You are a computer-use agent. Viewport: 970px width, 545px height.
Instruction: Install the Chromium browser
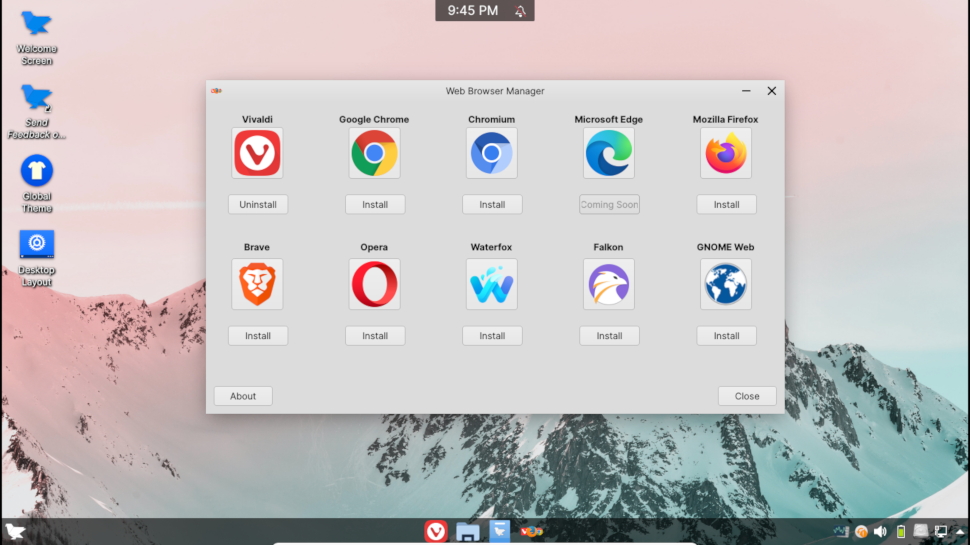492,205
